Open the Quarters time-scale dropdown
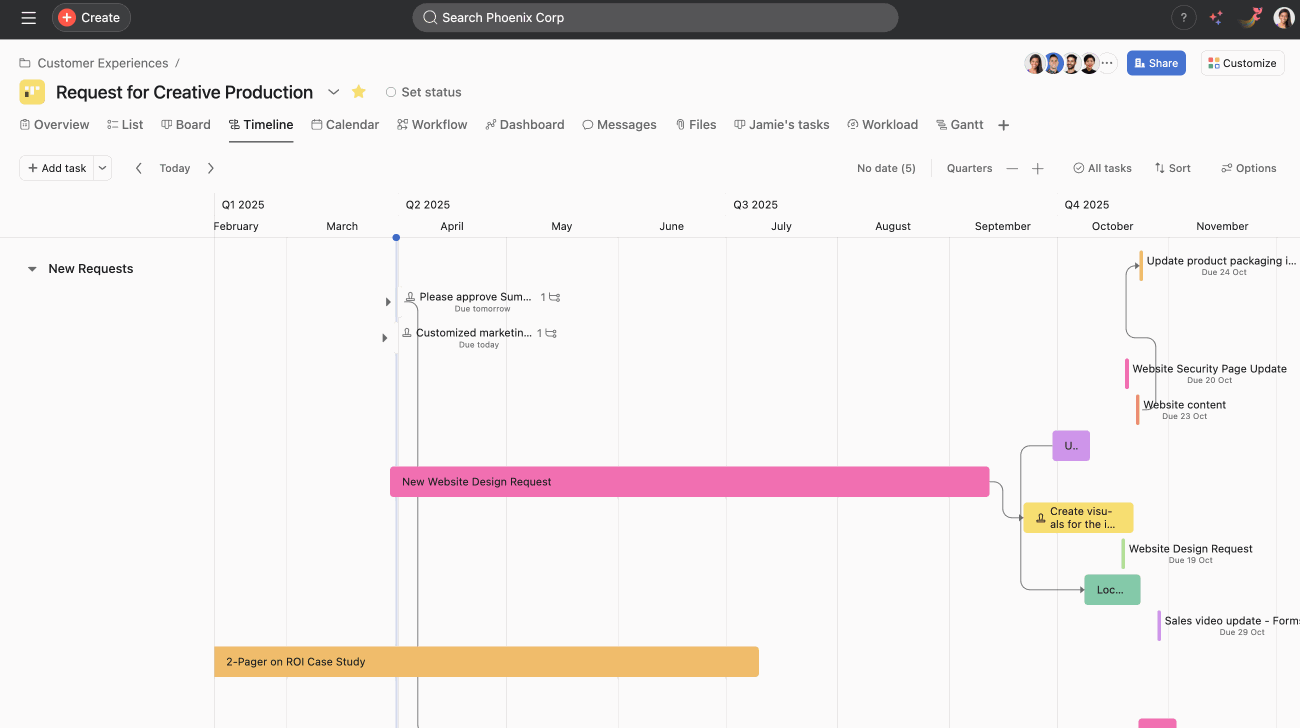The image size is (1300, 728). click(x=969, y=168)
